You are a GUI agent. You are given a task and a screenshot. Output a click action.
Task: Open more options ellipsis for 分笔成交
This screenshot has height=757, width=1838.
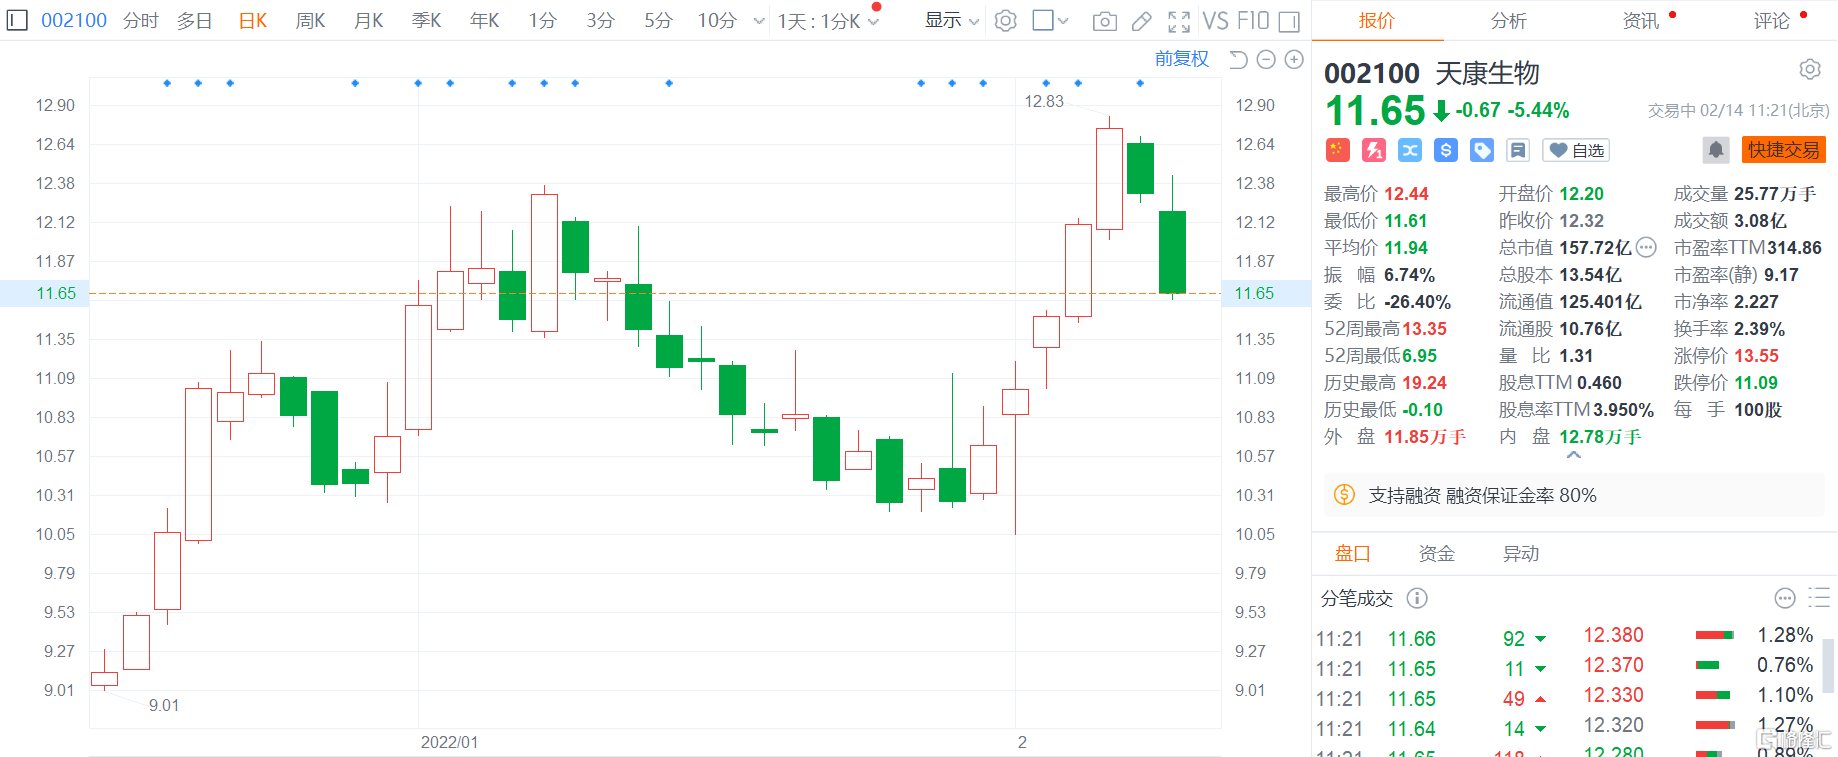tap(1785, 598)
